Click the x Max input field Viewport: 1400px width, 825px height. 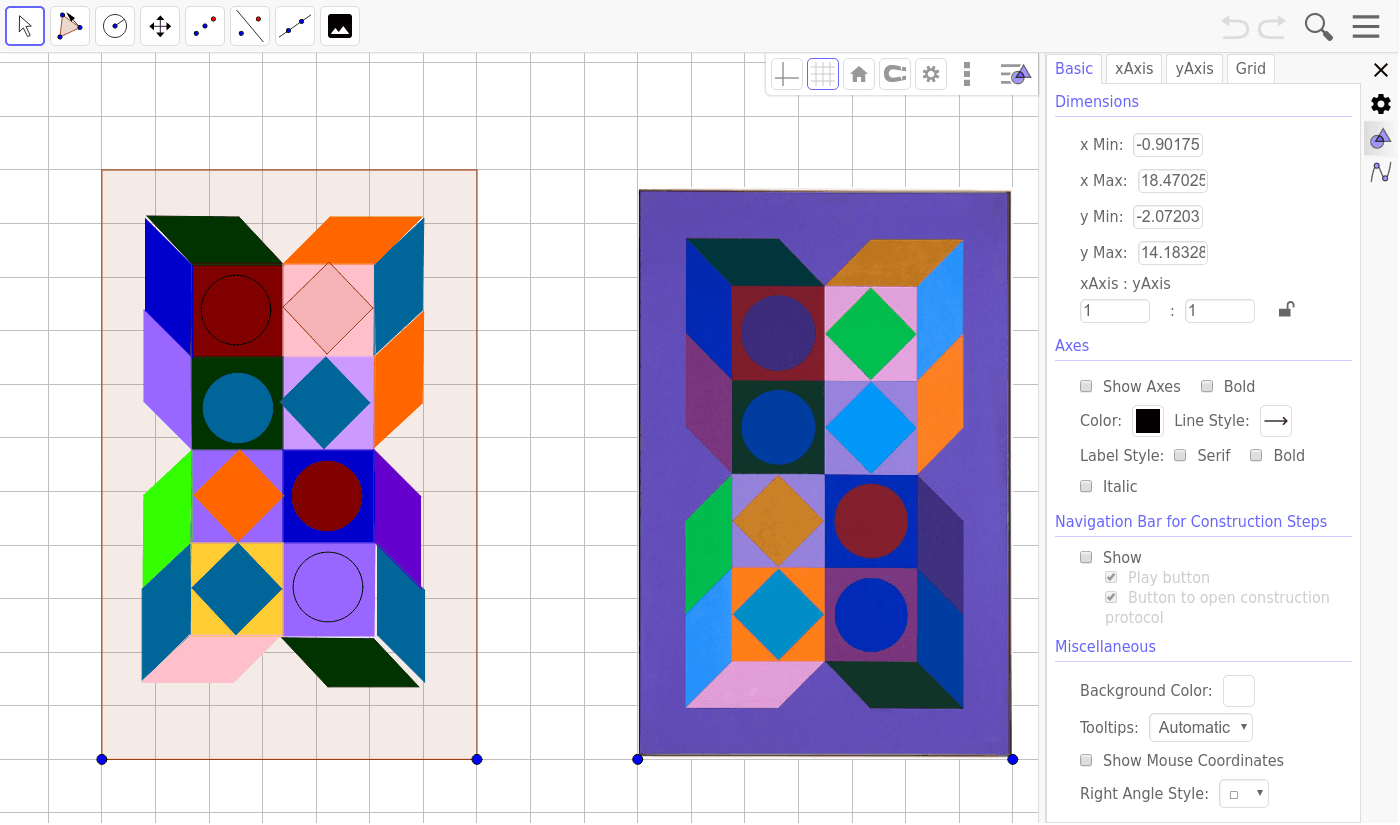pyautogui.click(x=1173, y=181)
